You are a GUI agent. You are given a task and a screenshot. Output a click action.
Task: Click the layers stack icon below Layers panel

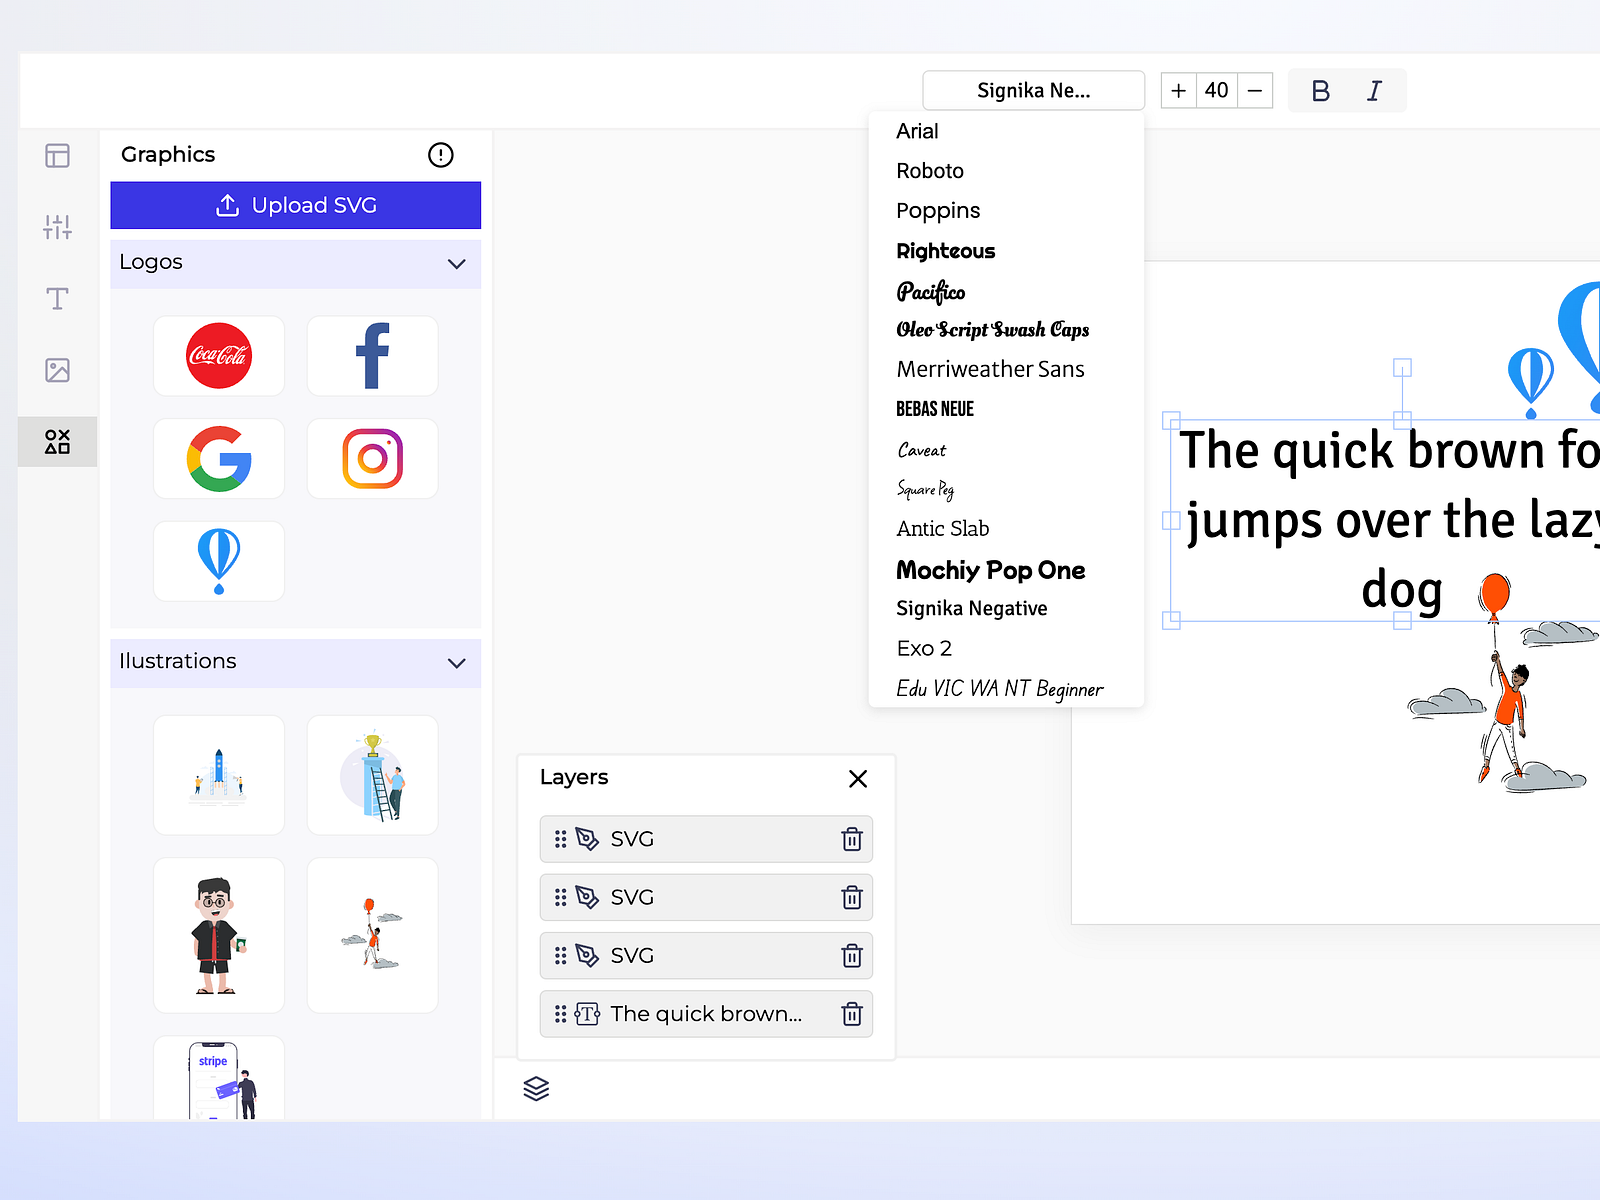pyautogui.click(x=537, y=1089)
